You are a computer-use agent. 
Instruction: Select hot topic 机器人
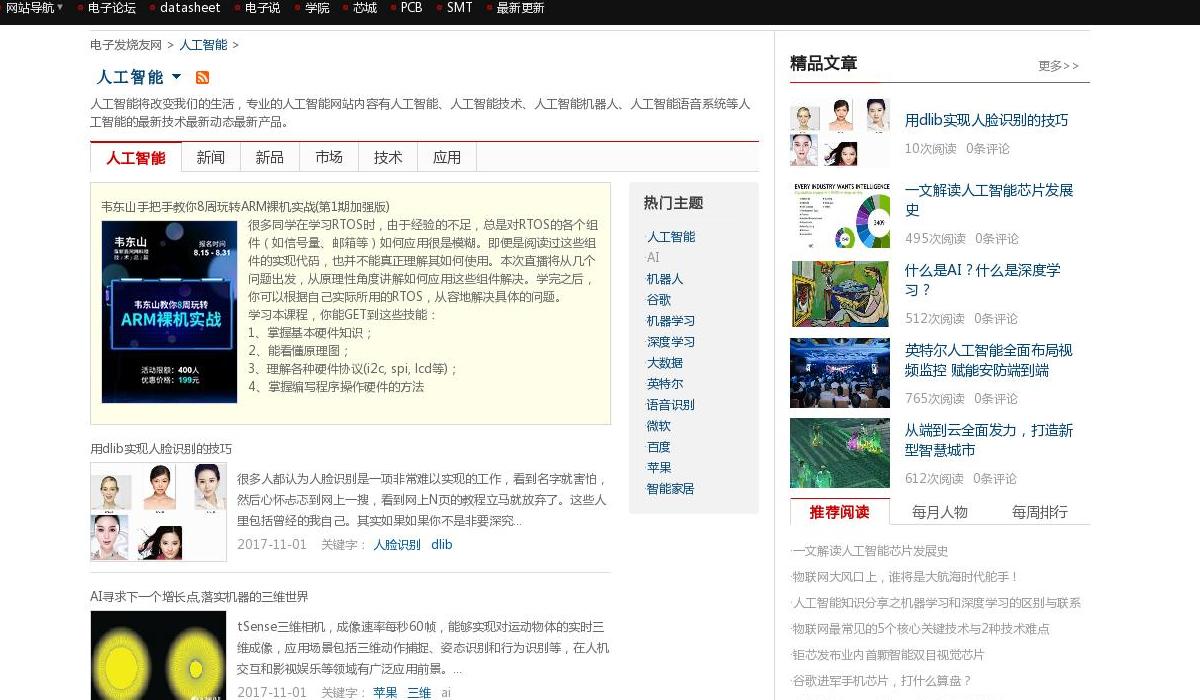pyautogui.click(x=665, y=279)
